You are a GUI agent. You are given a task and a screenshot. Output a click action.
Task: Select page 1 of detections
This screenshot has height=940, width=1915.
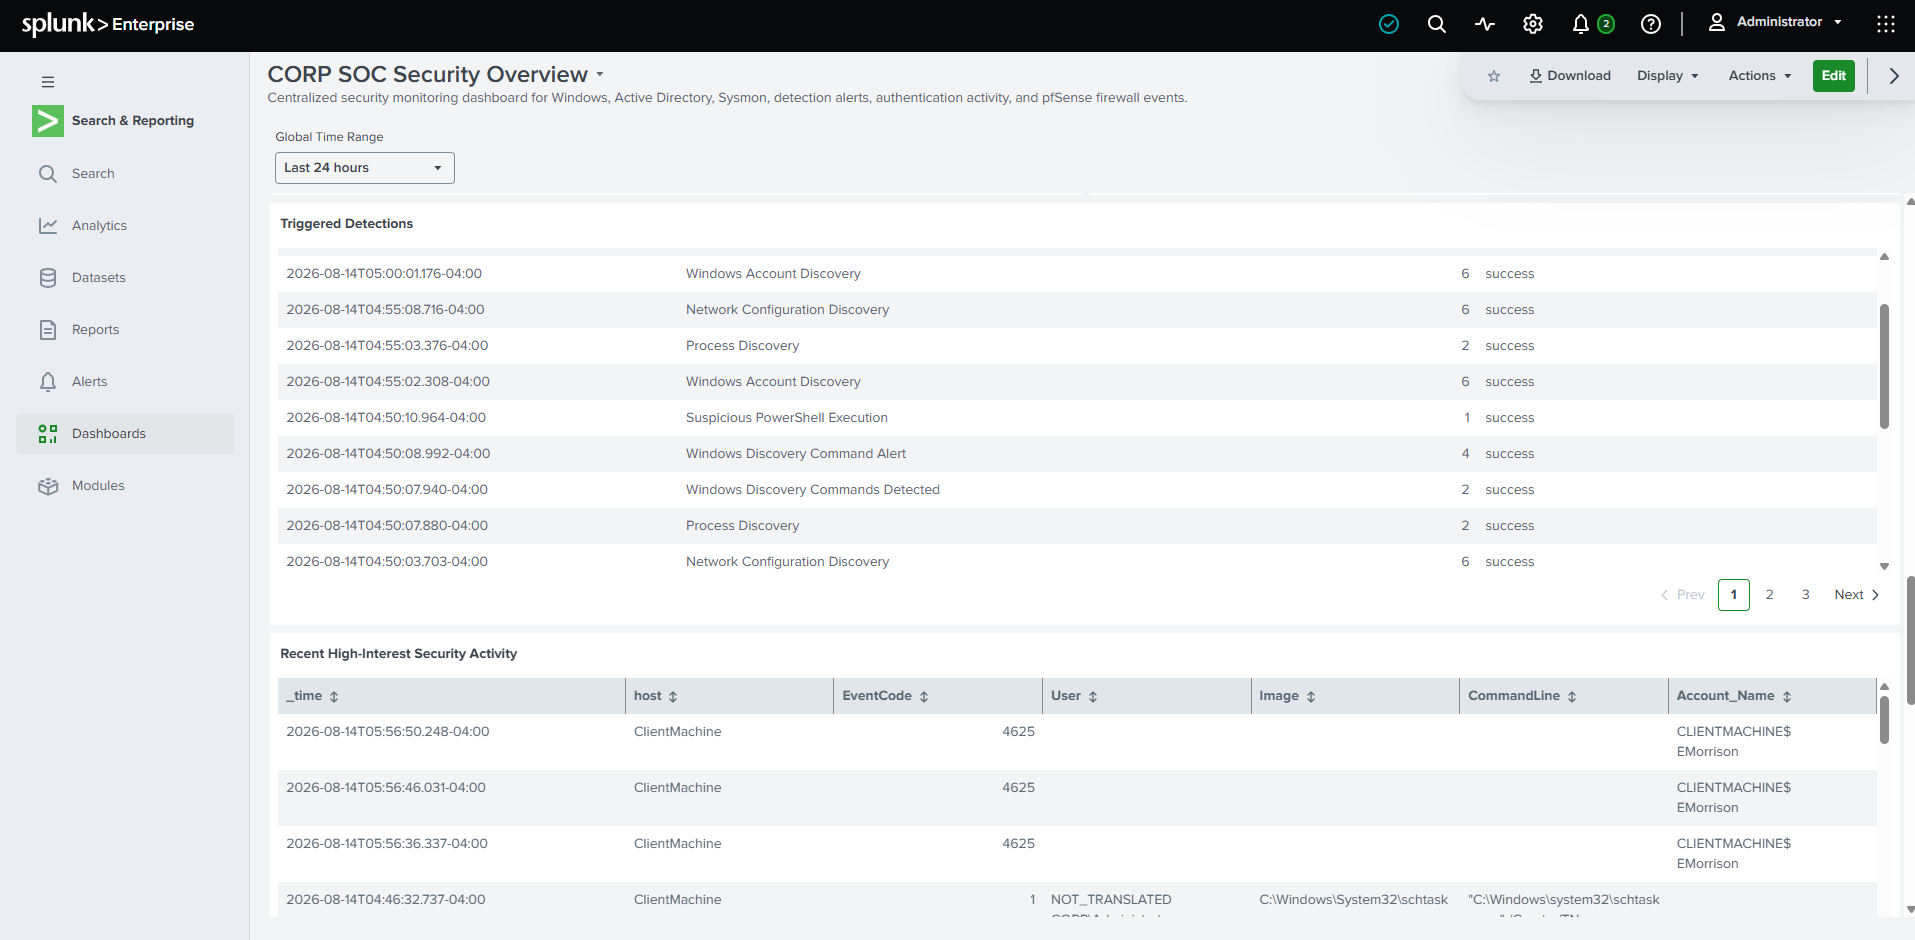1734,595
